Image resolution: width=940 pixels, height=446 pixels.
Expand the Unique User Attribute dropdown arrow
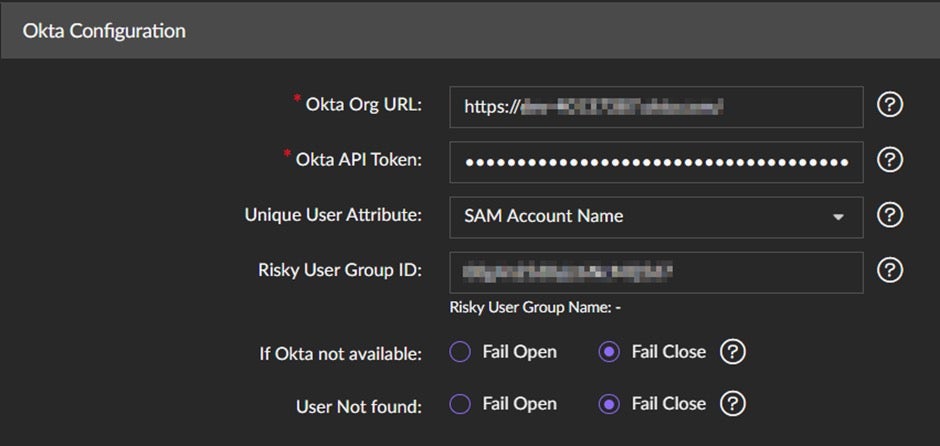[837, 217]
